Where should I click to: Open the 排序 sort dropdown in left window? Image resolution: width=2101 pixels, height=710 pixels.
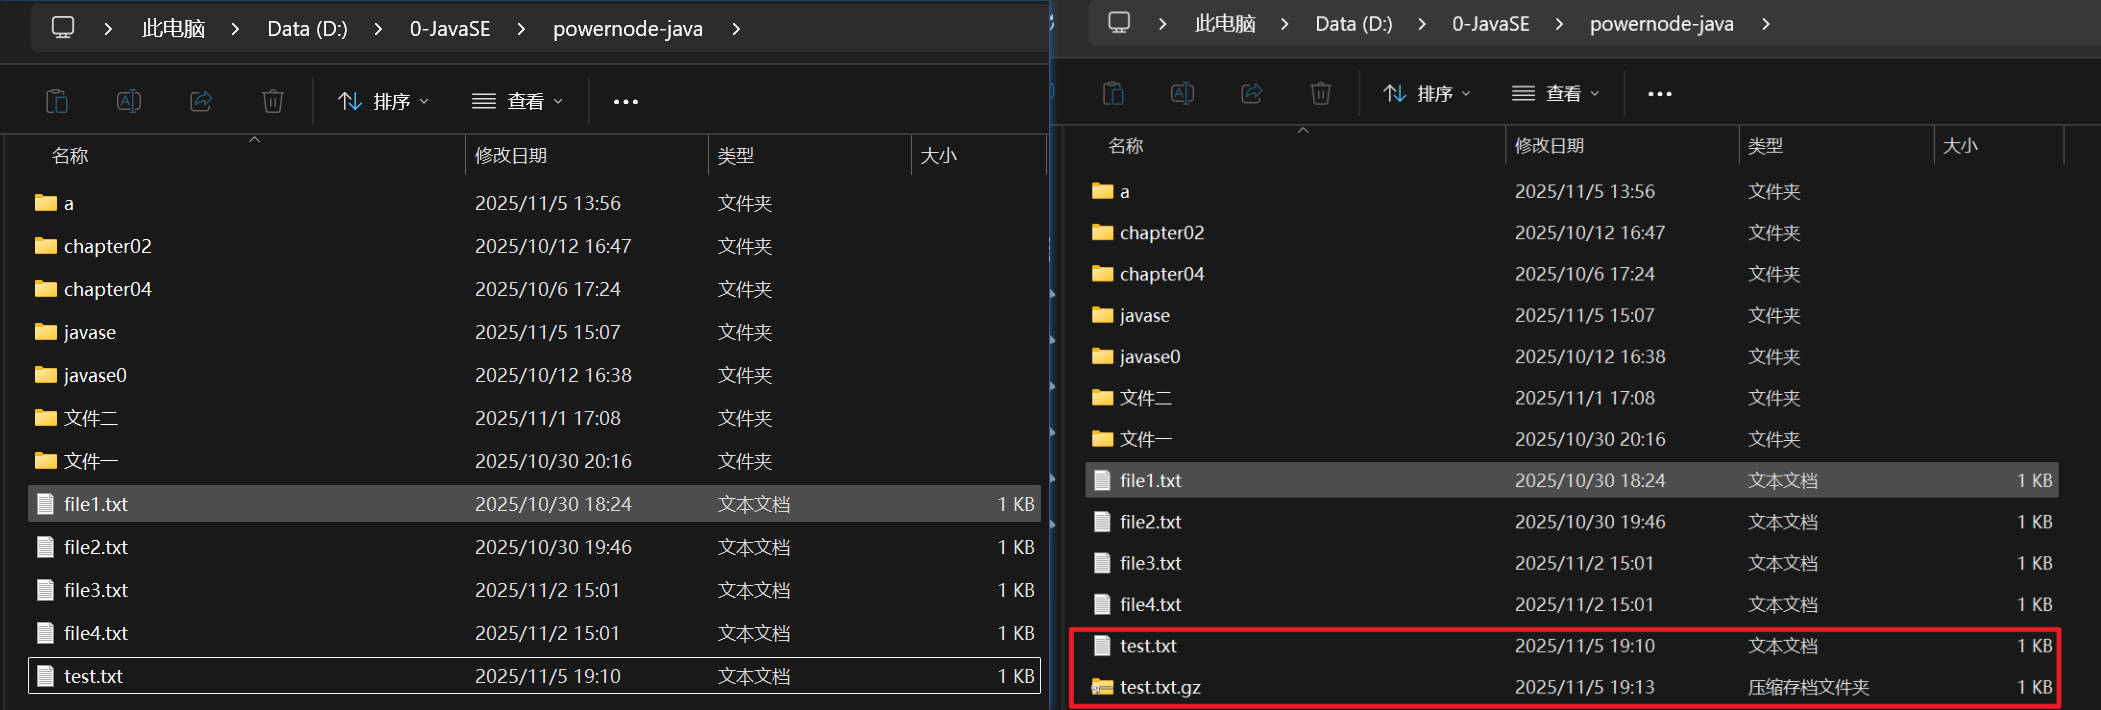pos(384,101)
